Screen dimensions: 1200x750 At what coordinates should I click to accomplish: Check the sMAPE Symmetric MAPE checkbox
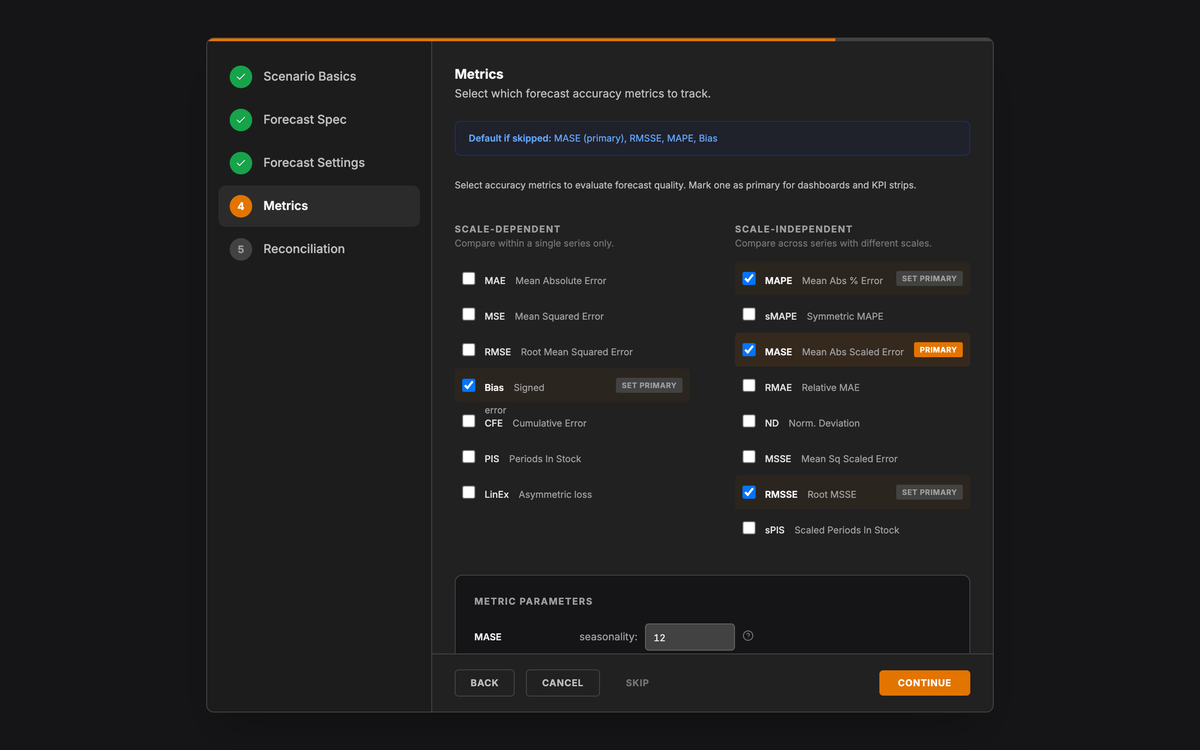tap(749, 315)
